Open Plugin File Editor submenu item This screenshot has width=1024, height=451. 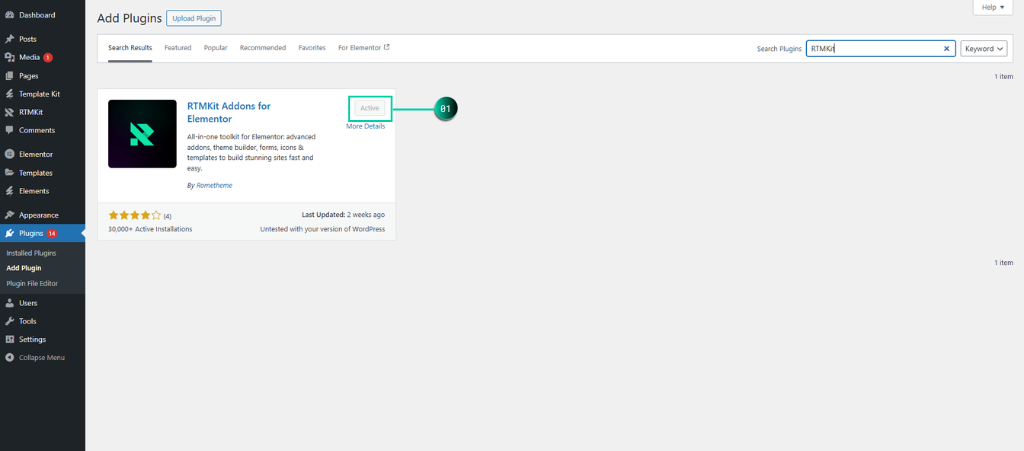click(33, 283)
